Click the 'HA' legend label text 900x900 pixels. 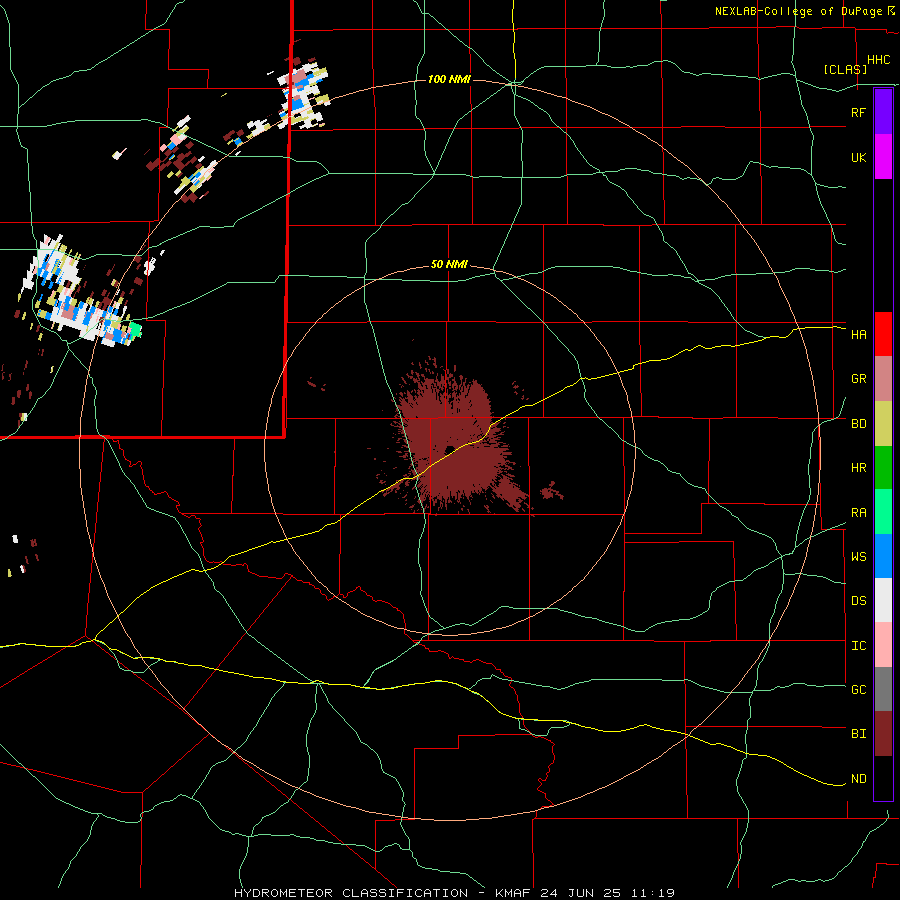tap(858, 334)
